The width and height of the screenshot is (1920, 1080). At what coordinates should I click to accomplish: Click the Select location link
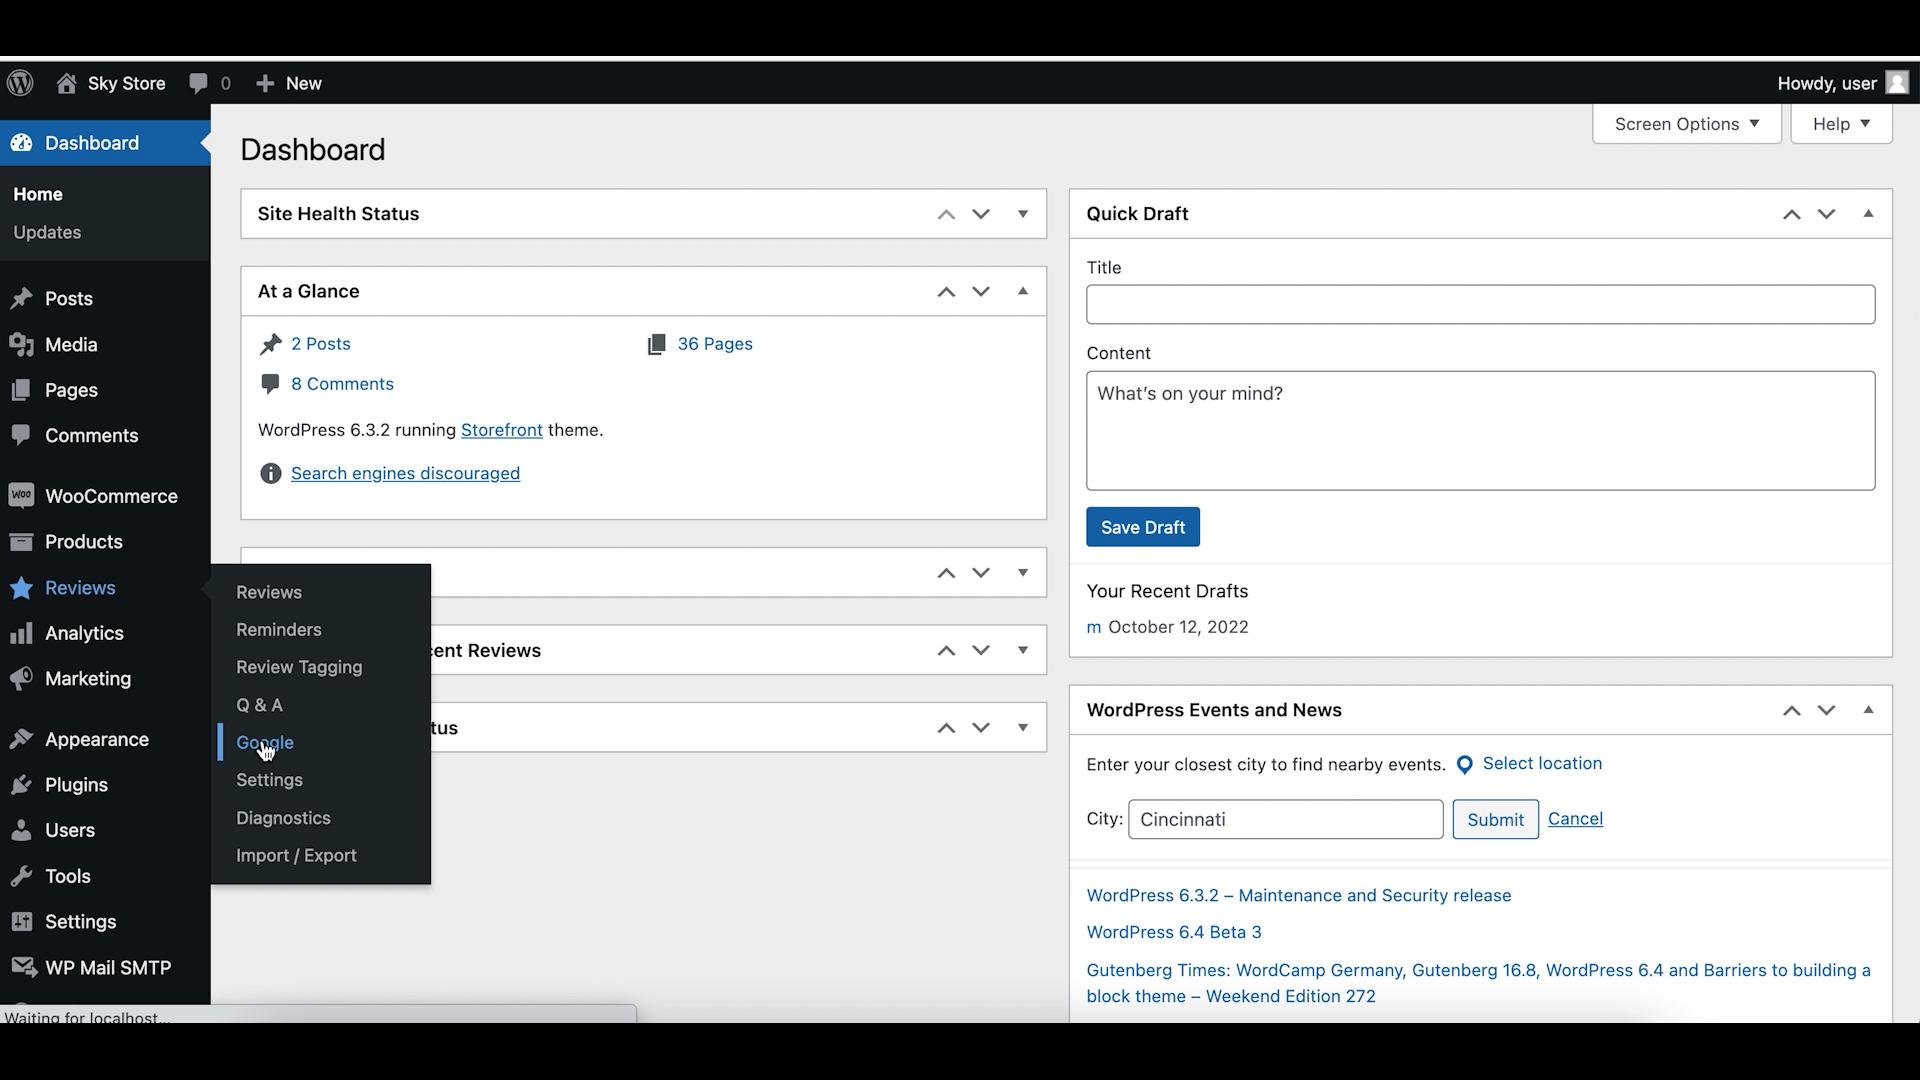[1542, 764]
